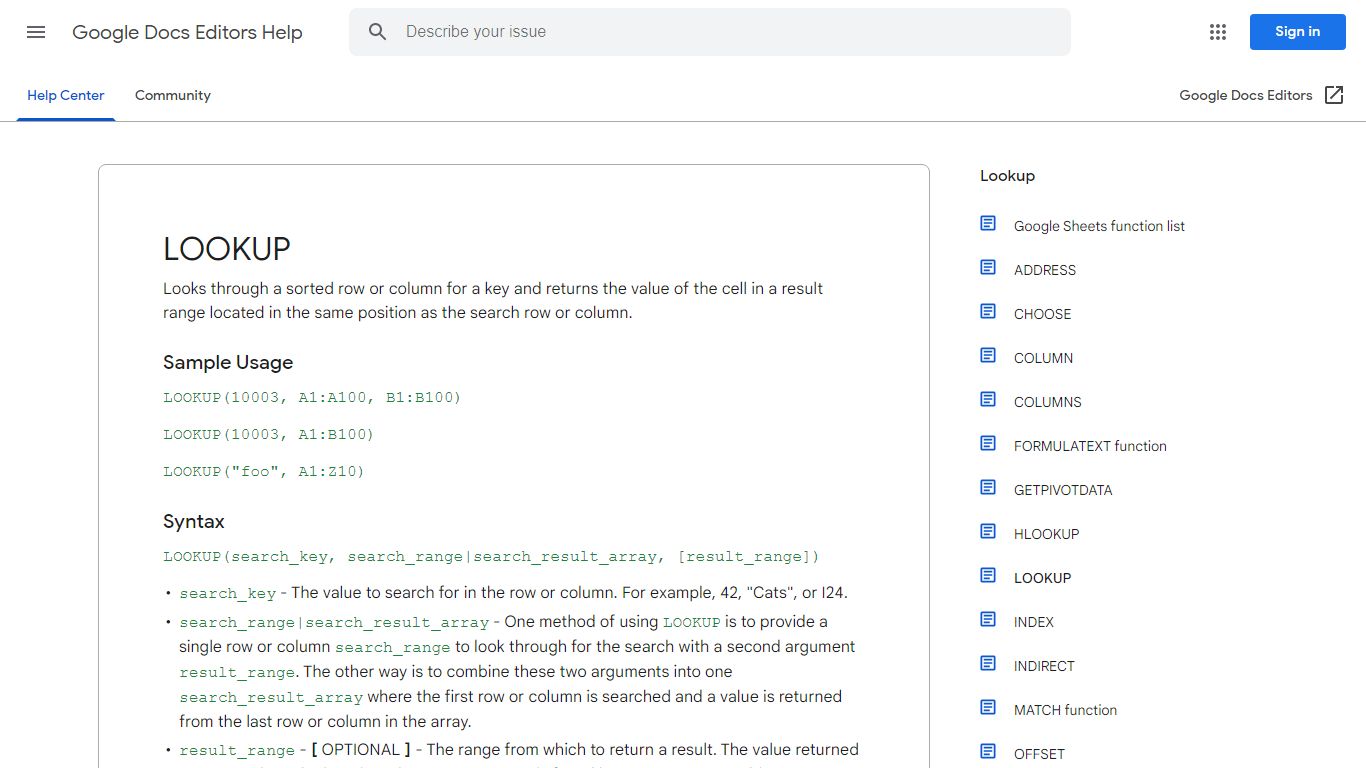The height and width of the screenshot is (768, 1366).
Task: Click sample LOOKUP(10003, A1:A100, B1:B100)
Action: [x=312, y=398]
